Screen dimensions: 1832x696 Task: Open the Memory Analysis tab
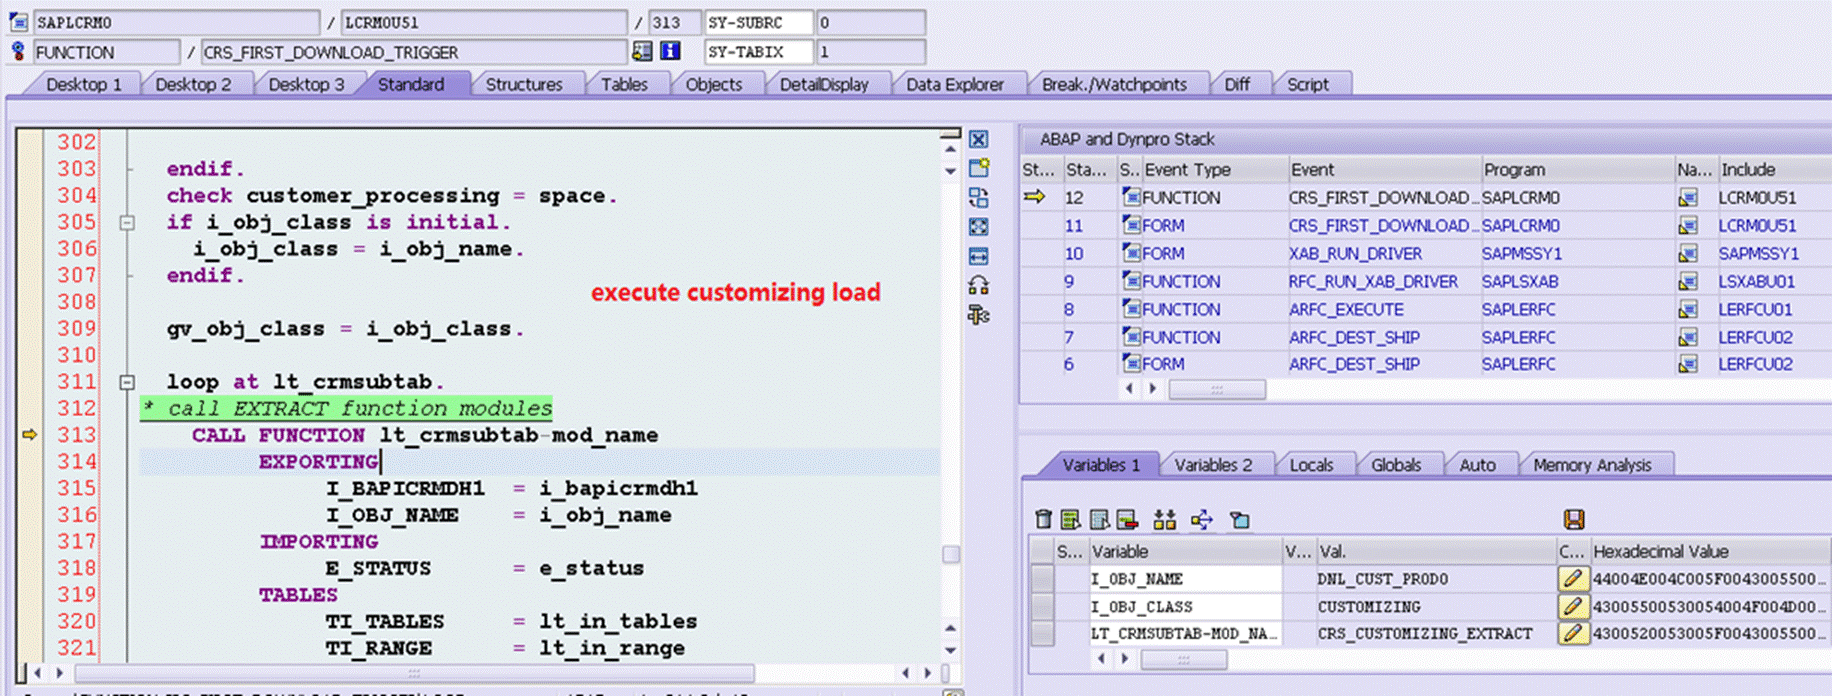pyautogui.click(x=1592, y=465)
